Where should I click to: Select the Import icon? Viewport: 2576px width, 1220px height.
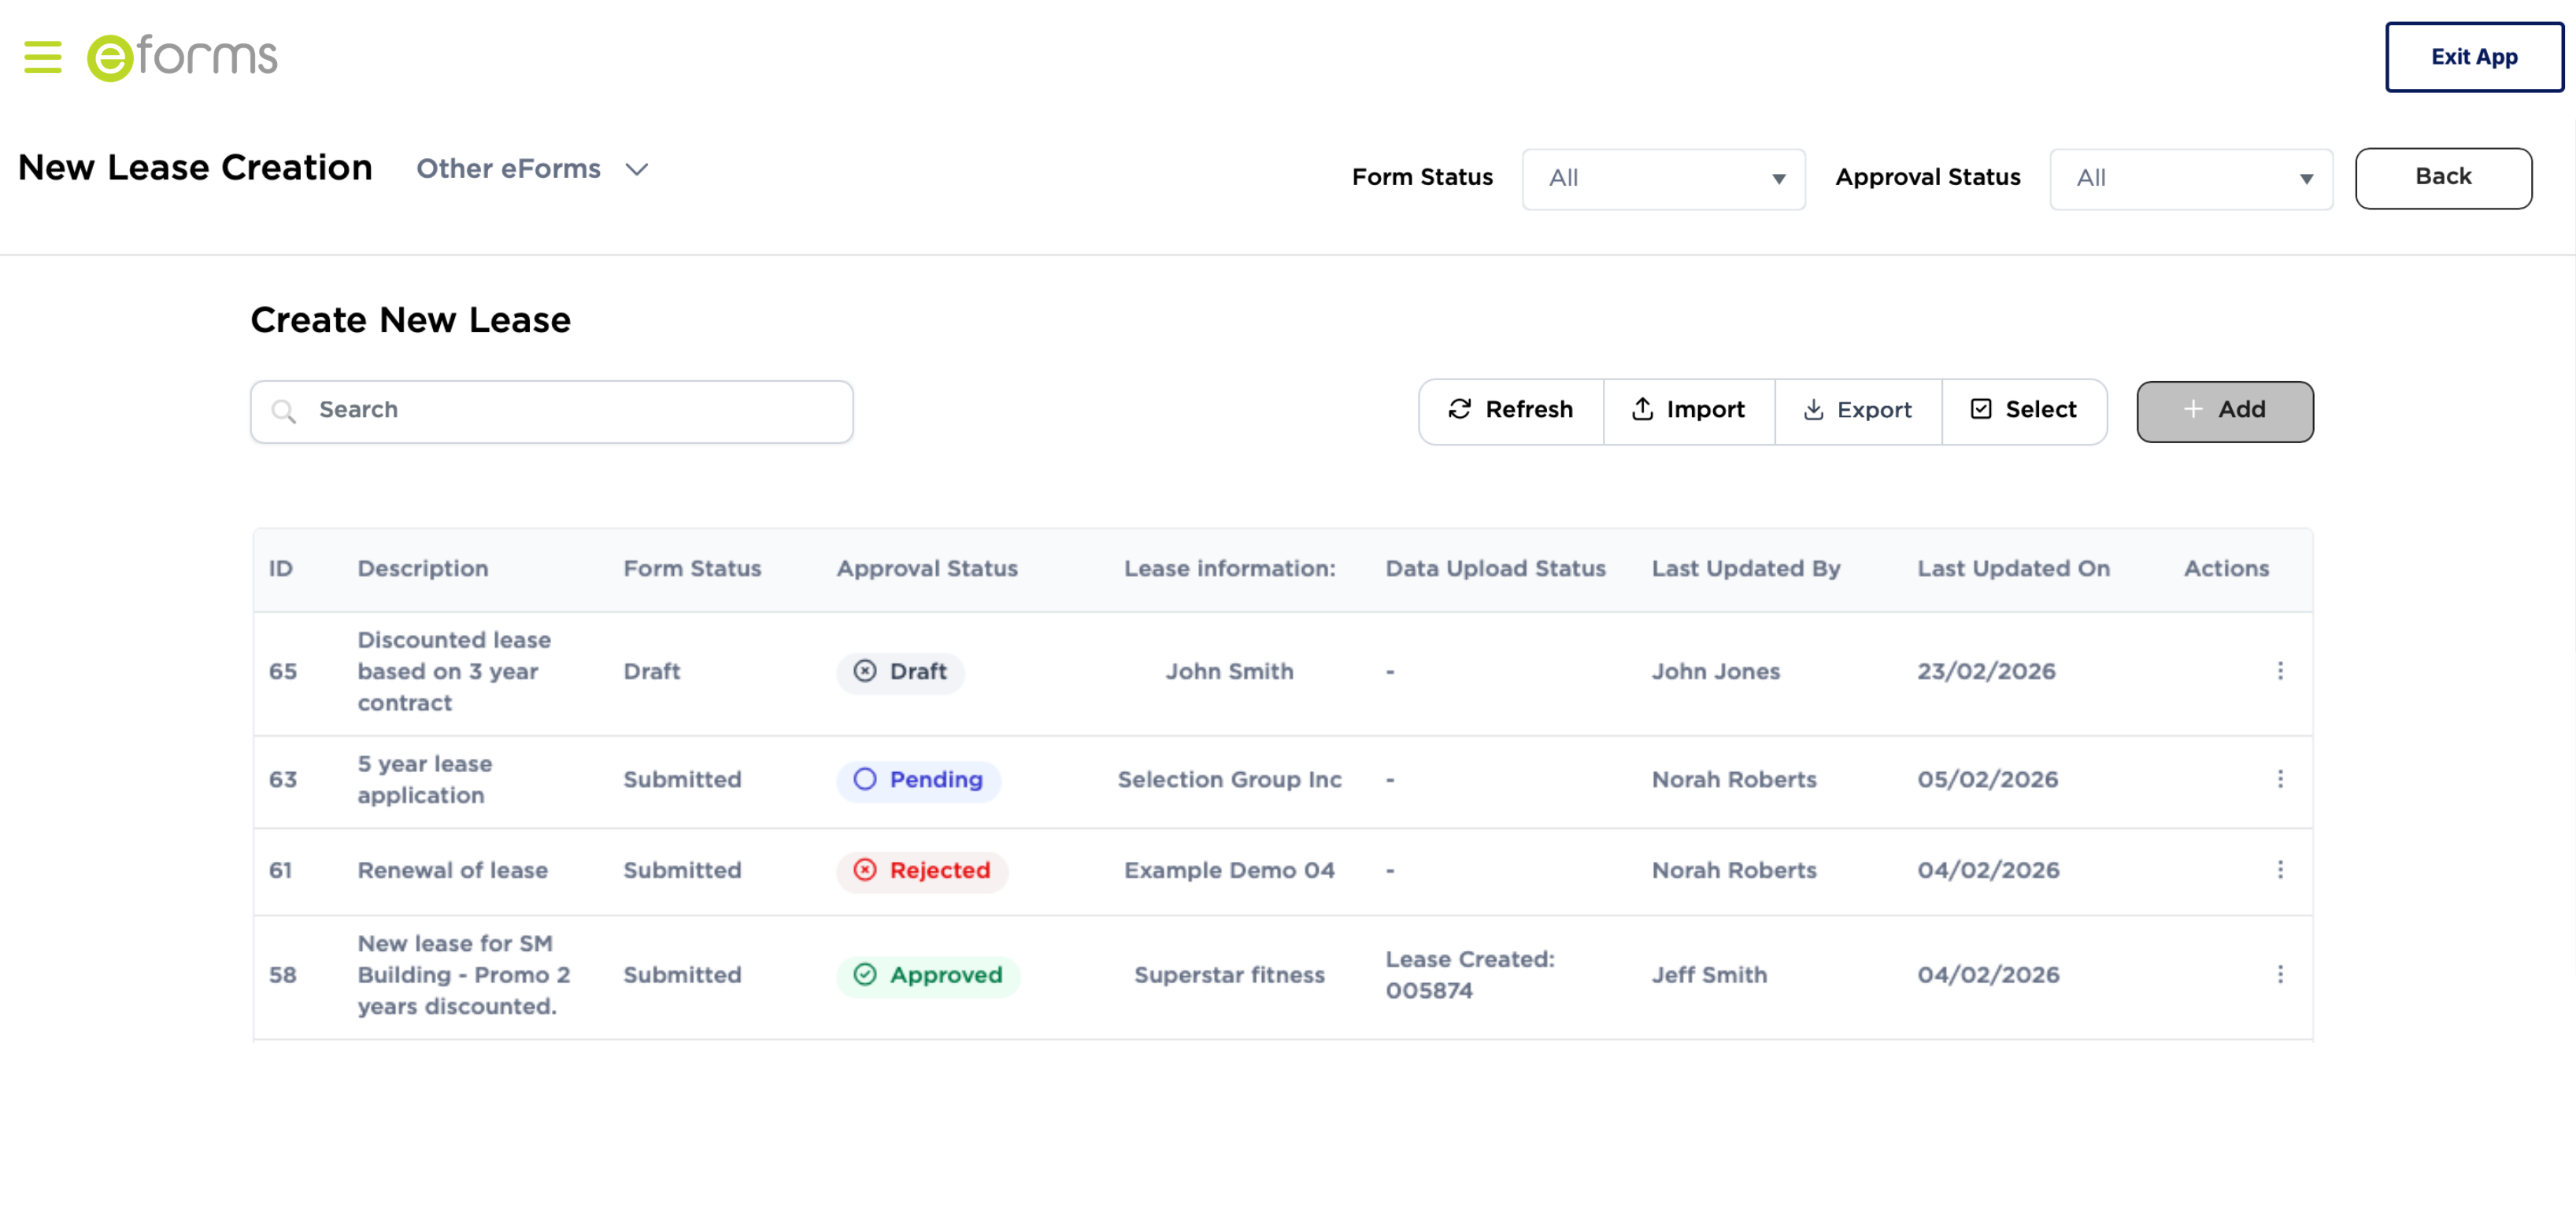click(1643, 409)
